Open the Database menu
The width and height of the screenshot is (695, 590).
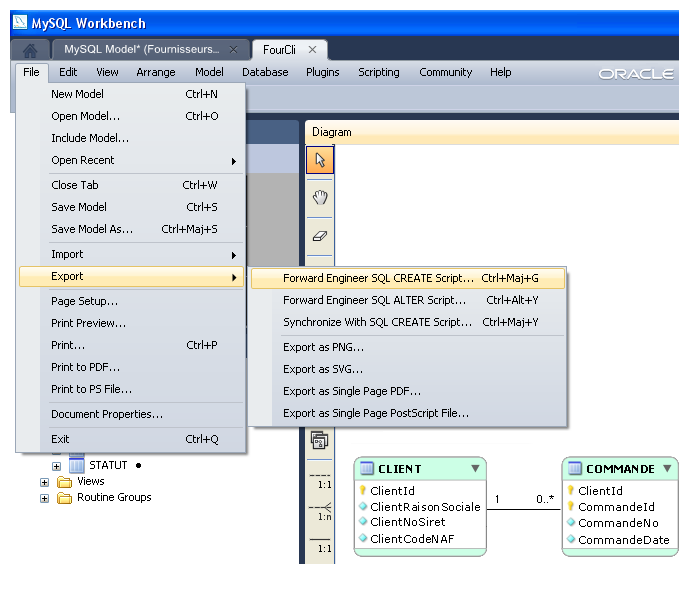(x=265, y=72)
